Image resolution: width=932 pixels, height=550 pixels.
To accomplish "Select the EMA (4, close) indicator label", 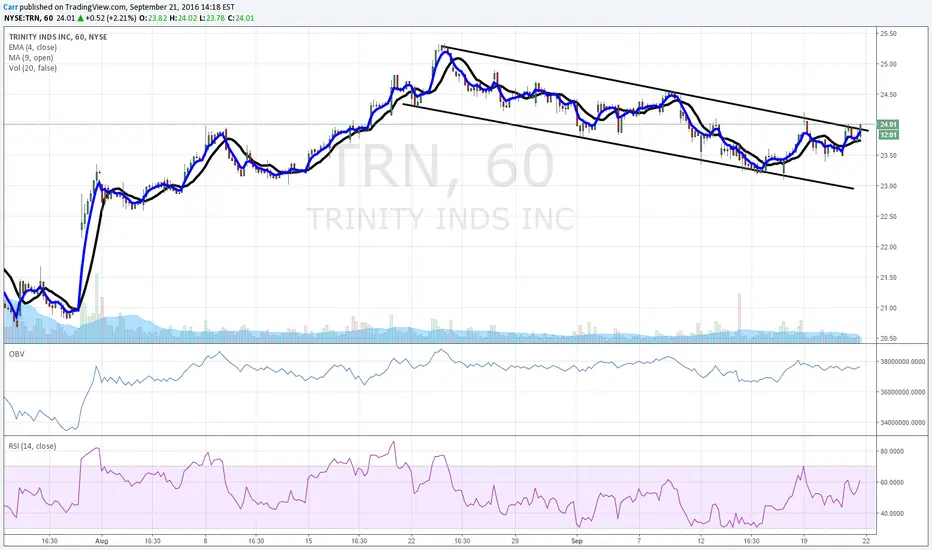I will click(x=33, y=48).
